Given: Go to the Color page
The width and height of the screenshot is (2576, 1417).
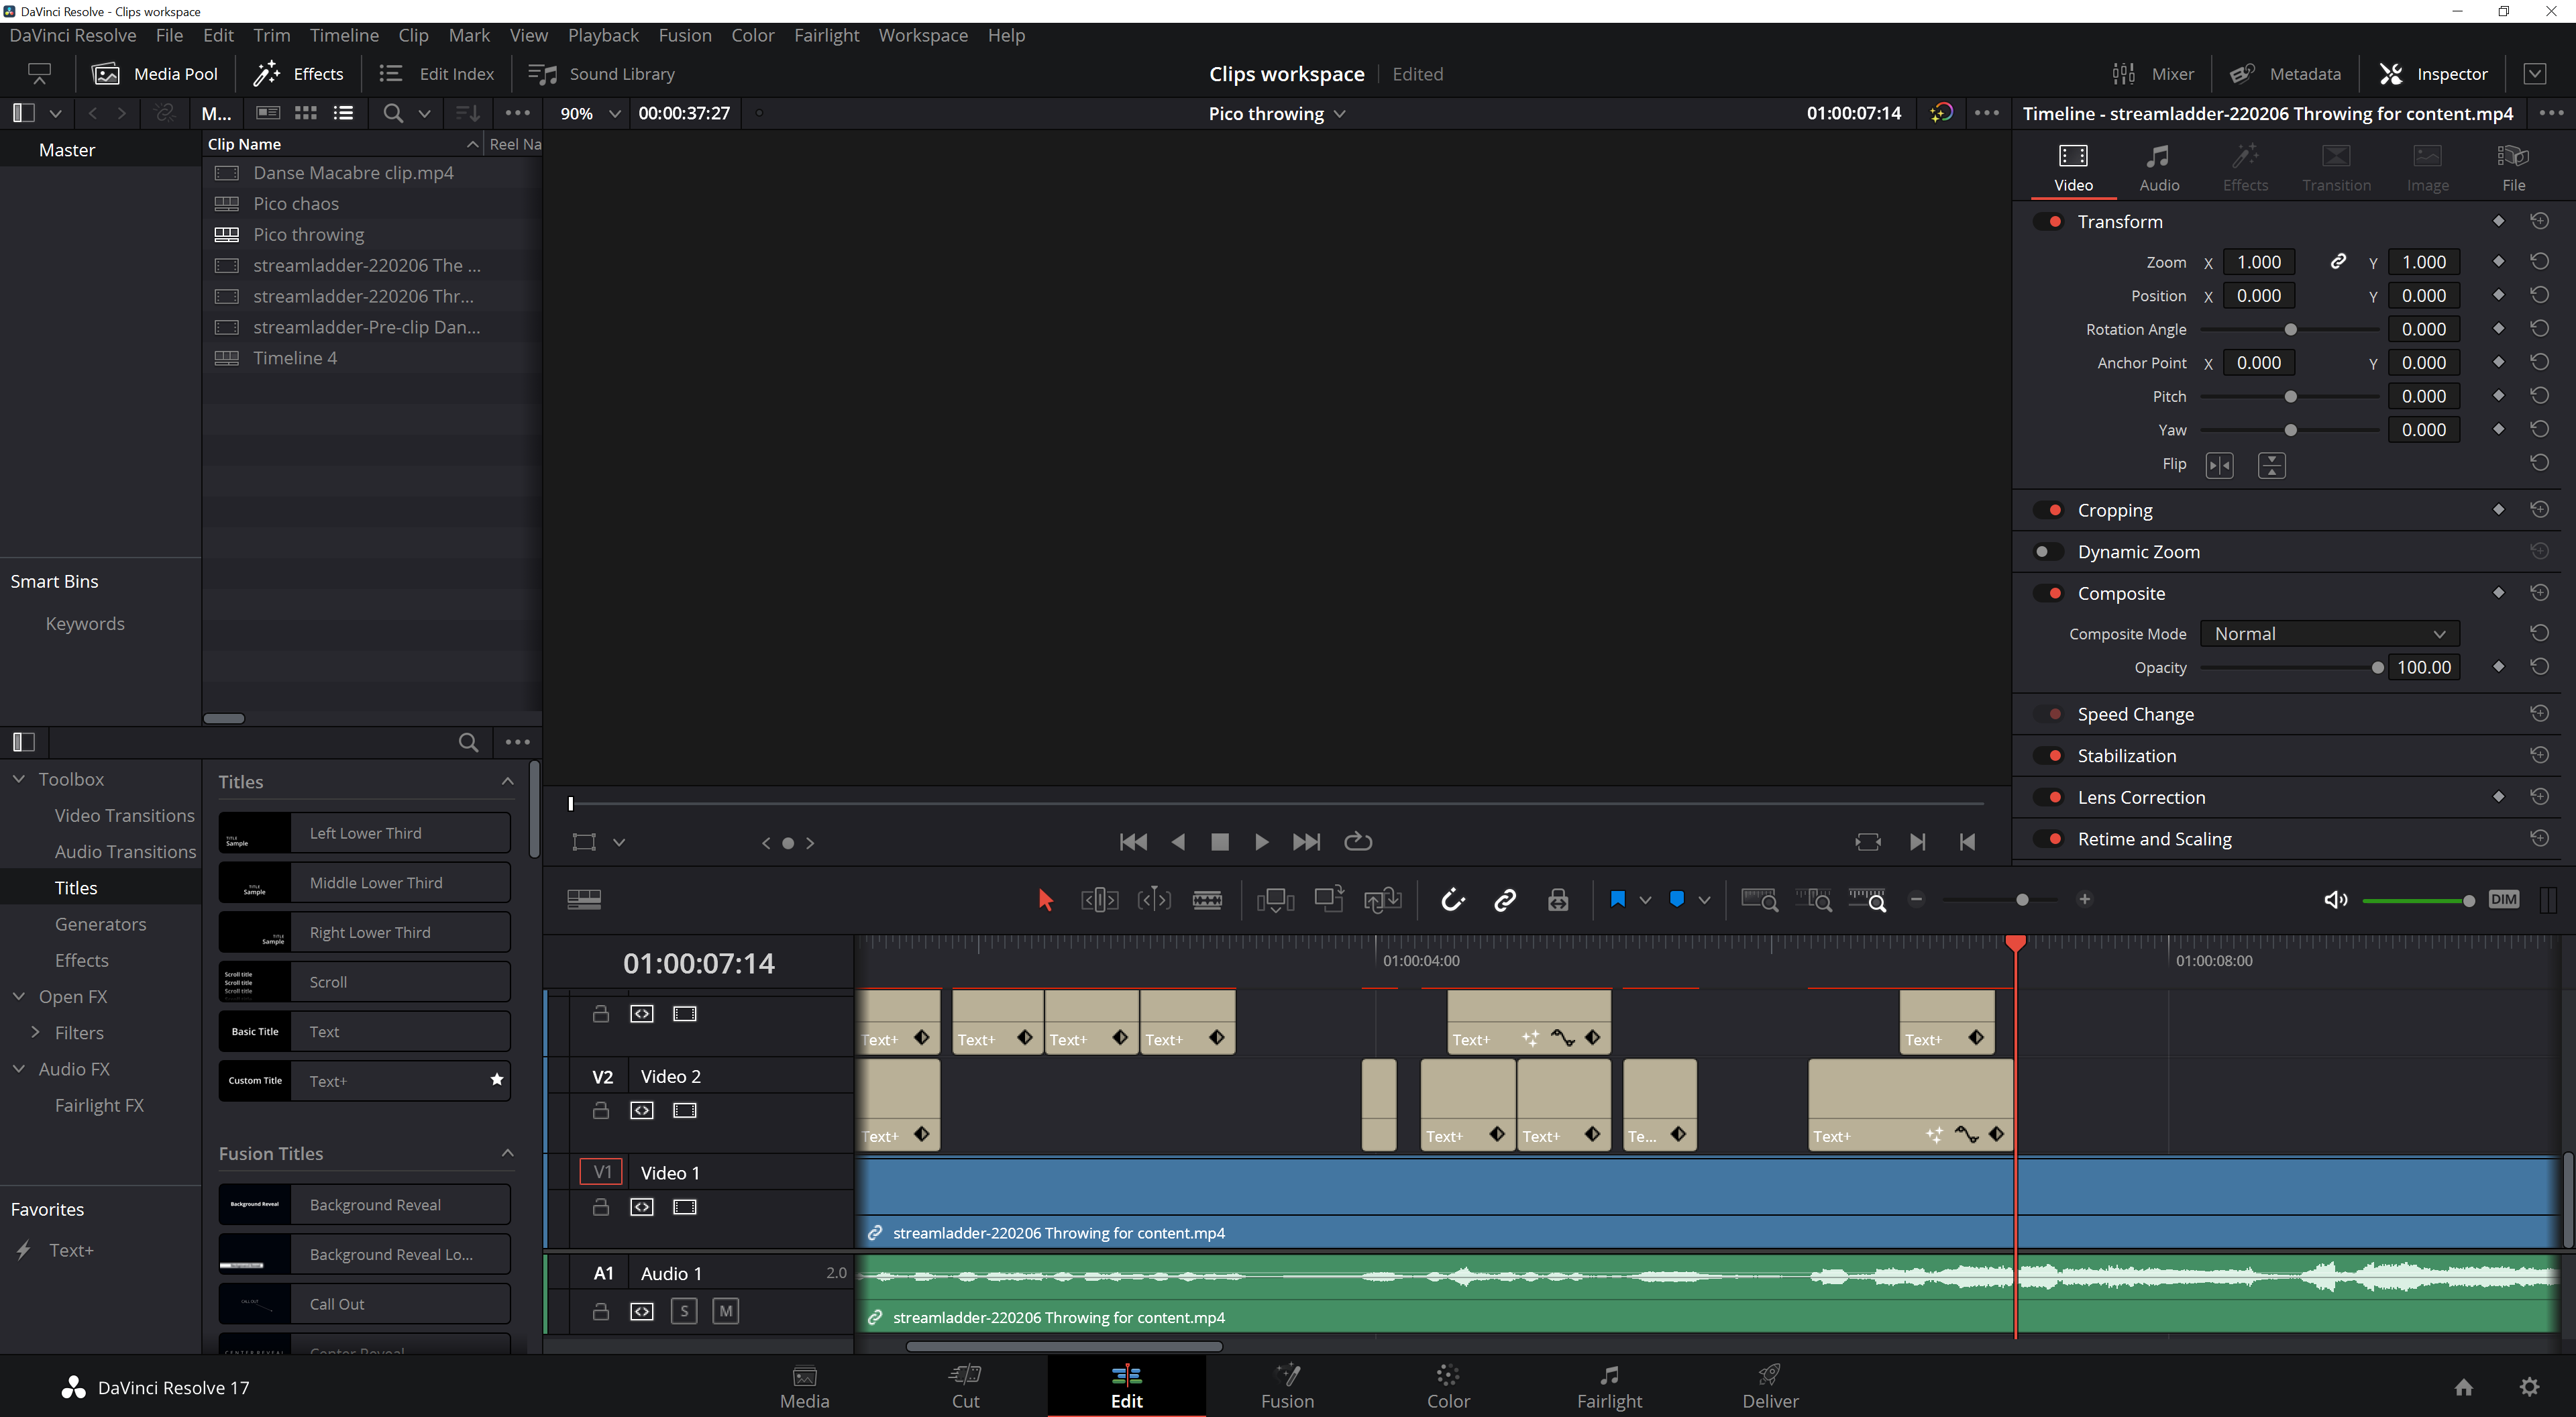Looking at the screenshot, I should [1448, 1386].
